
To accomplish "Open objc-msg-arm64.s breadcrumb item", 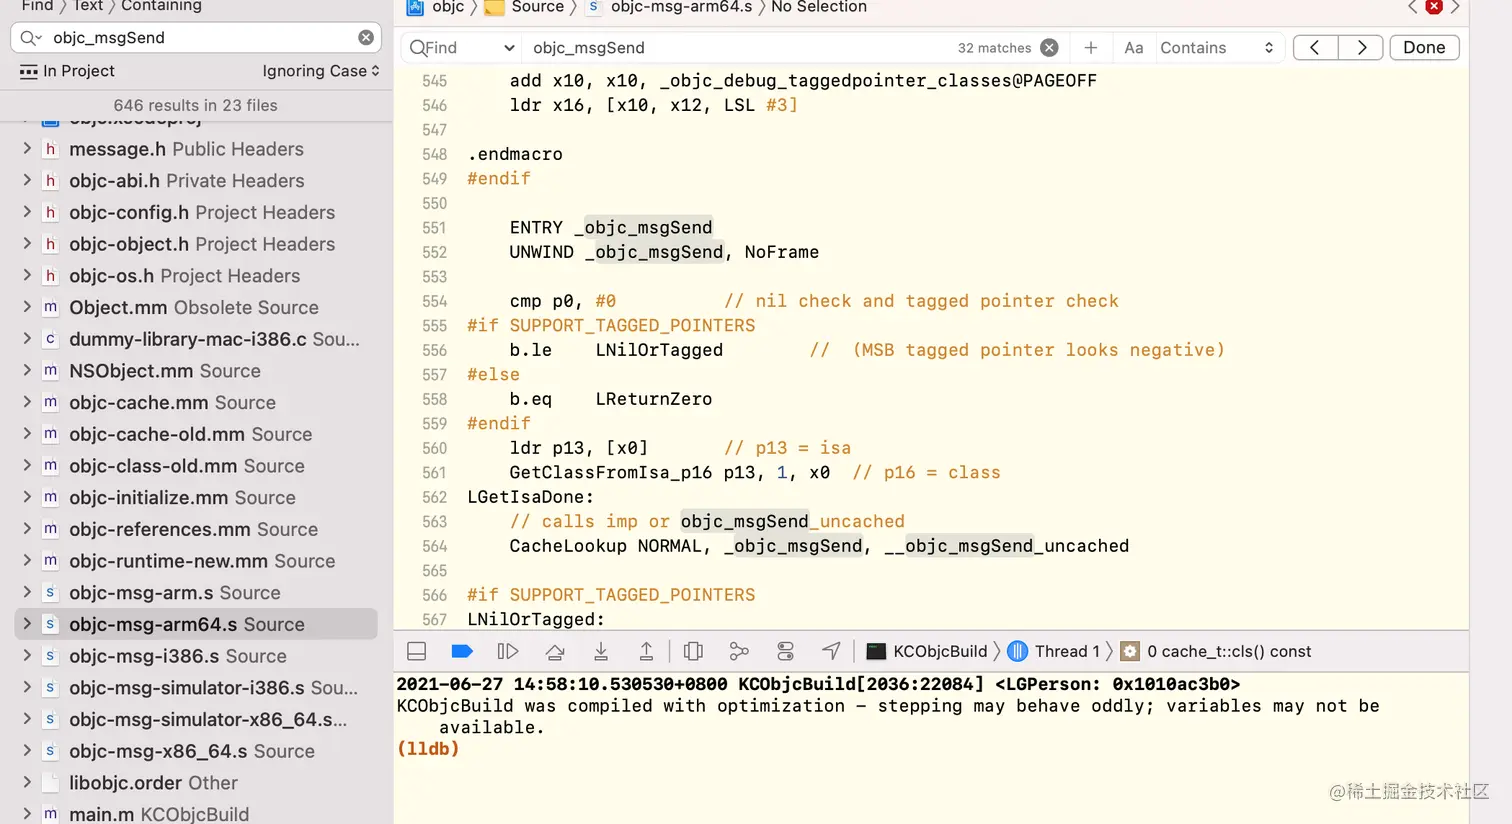I will (x=669, y=7).
